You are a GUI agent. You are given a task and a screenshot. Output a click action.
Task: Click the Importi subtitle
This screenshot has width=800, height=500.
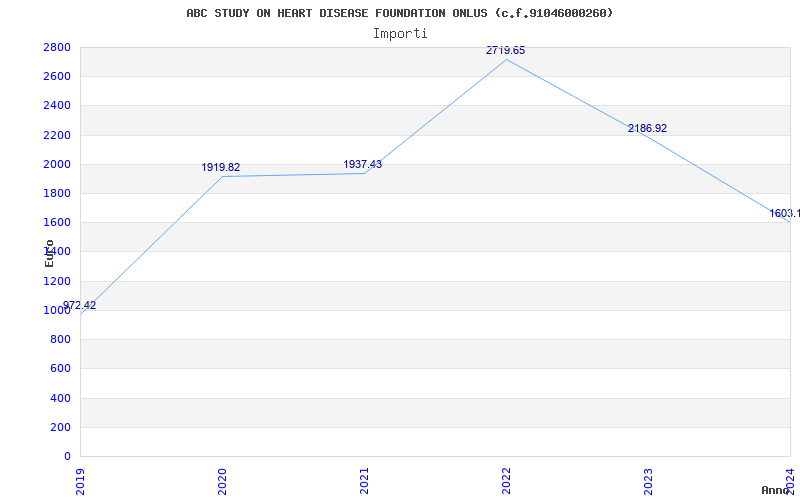[x=400, y=34]
